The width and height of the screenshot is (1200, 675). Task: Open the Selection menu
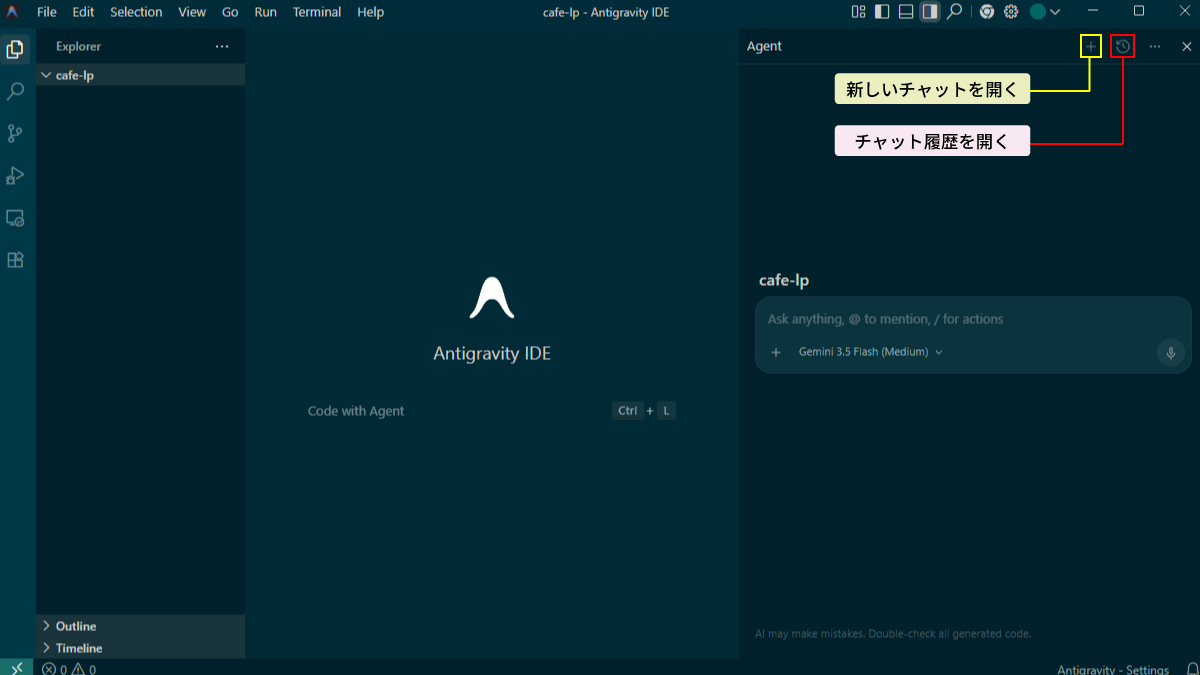click(136, 12)
